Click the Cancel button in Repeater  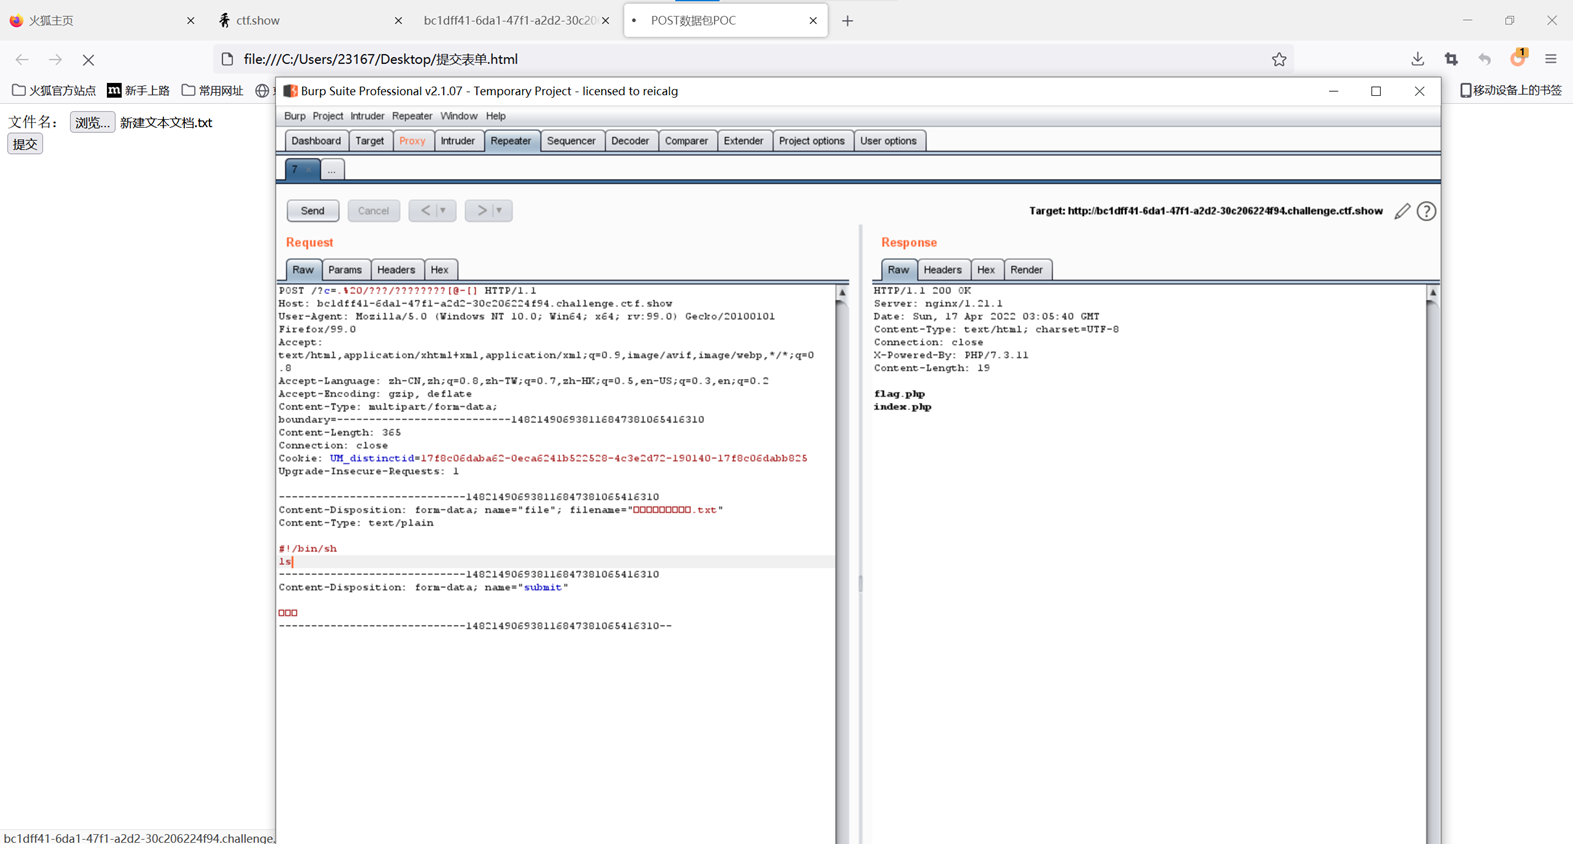(373, 211)
